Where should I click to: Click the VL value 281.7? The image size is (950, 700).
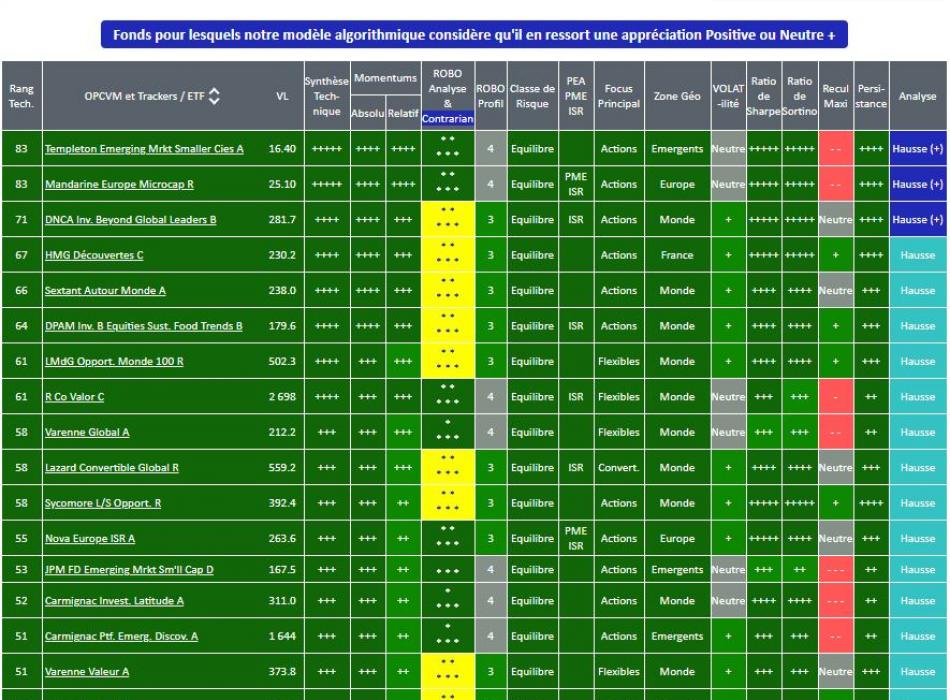tap(282, 220)
